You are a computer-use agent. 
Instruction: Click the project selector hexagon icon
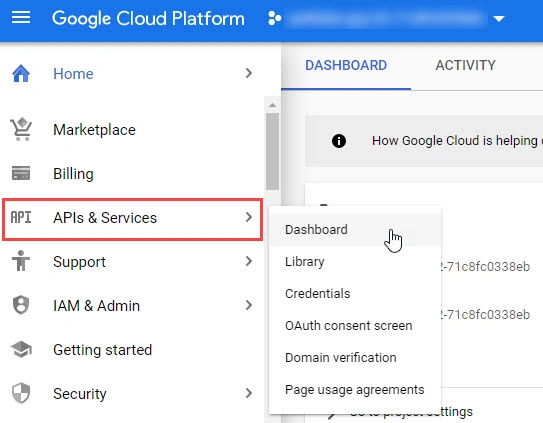coord(275,18)
